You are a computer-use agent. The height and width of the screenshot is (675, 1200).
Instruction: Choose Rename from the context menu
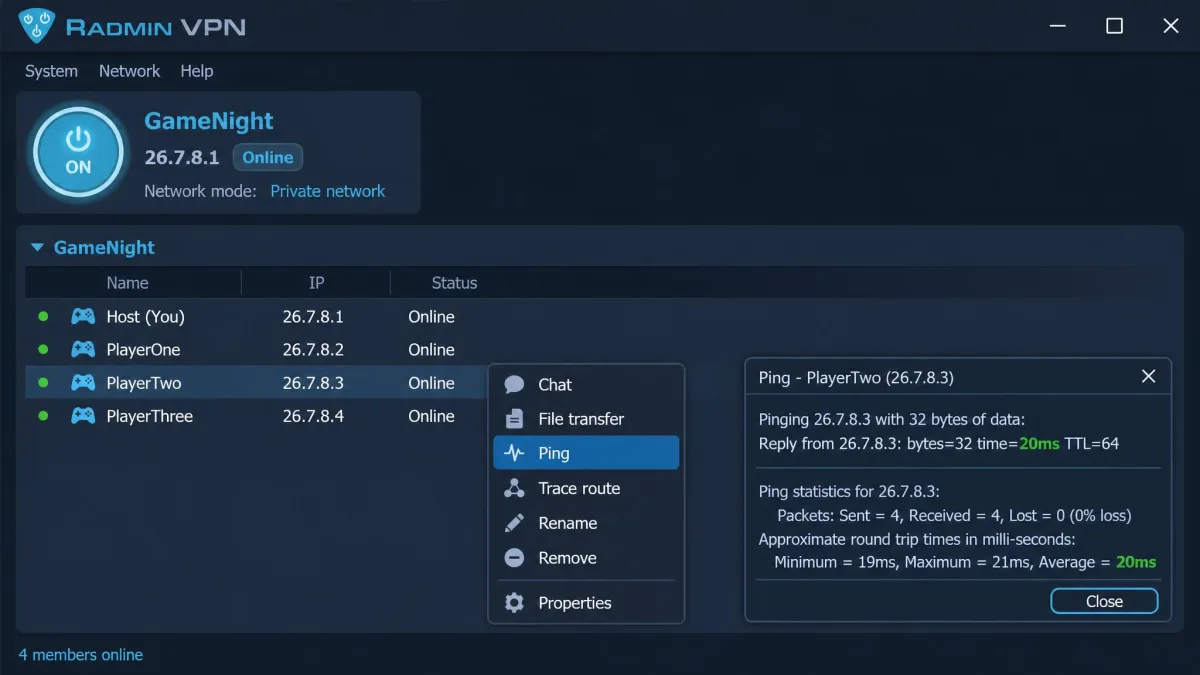coord(586,523)
